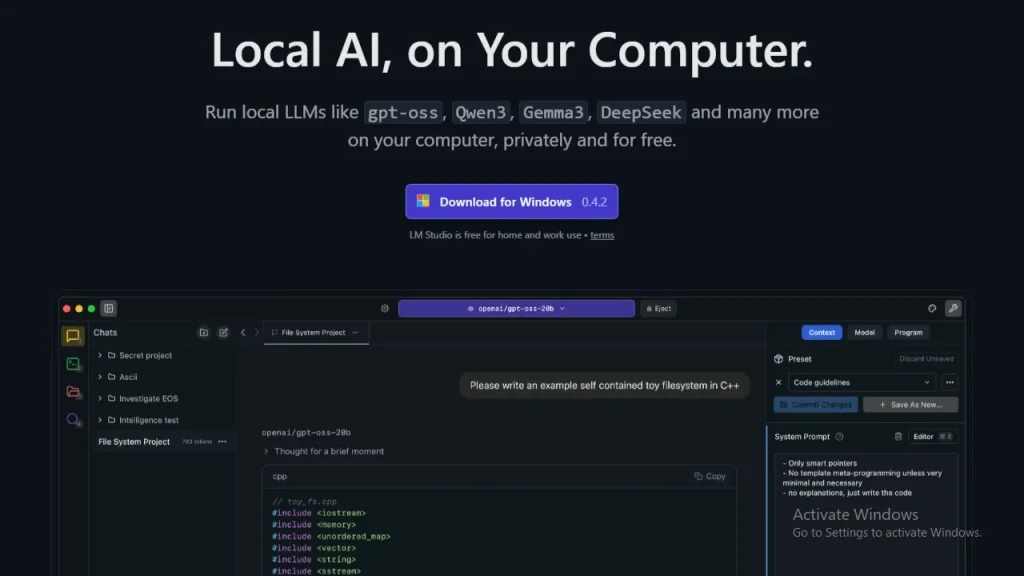Viewport: 1024px width, 576px height.
Task: Open the appearance palette icon
Action: [932, 308]
